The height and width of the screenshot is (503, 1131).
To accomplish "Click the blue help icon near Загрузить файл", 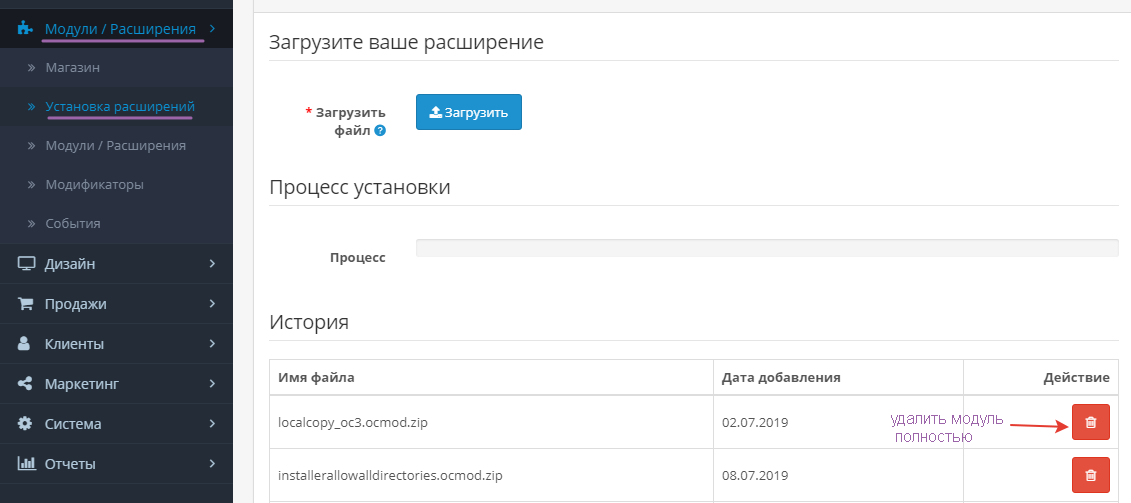I will (x=380, y=130).
